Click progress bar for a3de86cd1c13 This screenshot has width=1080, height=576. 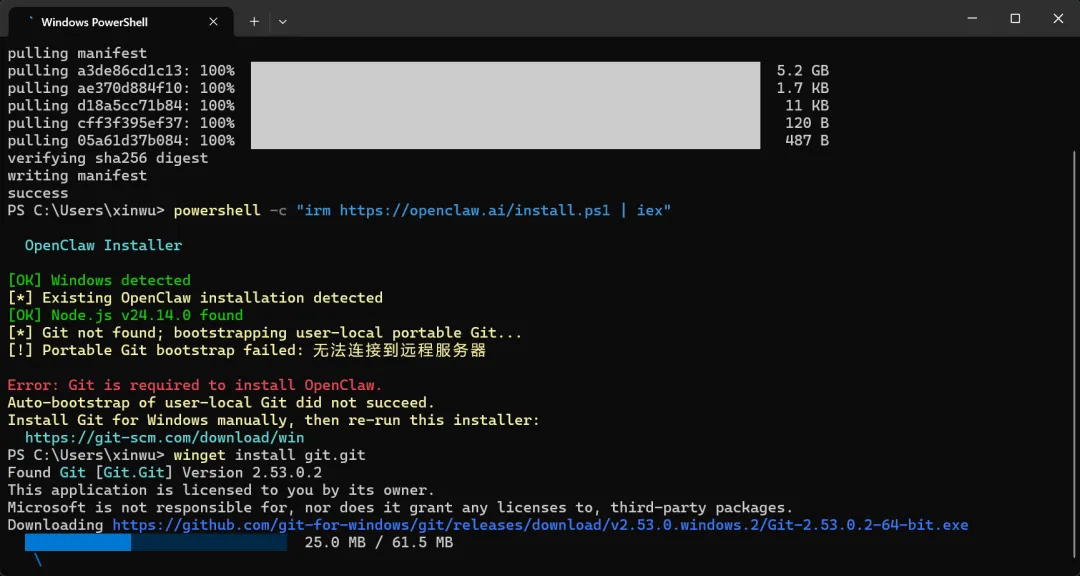[505, 71]
